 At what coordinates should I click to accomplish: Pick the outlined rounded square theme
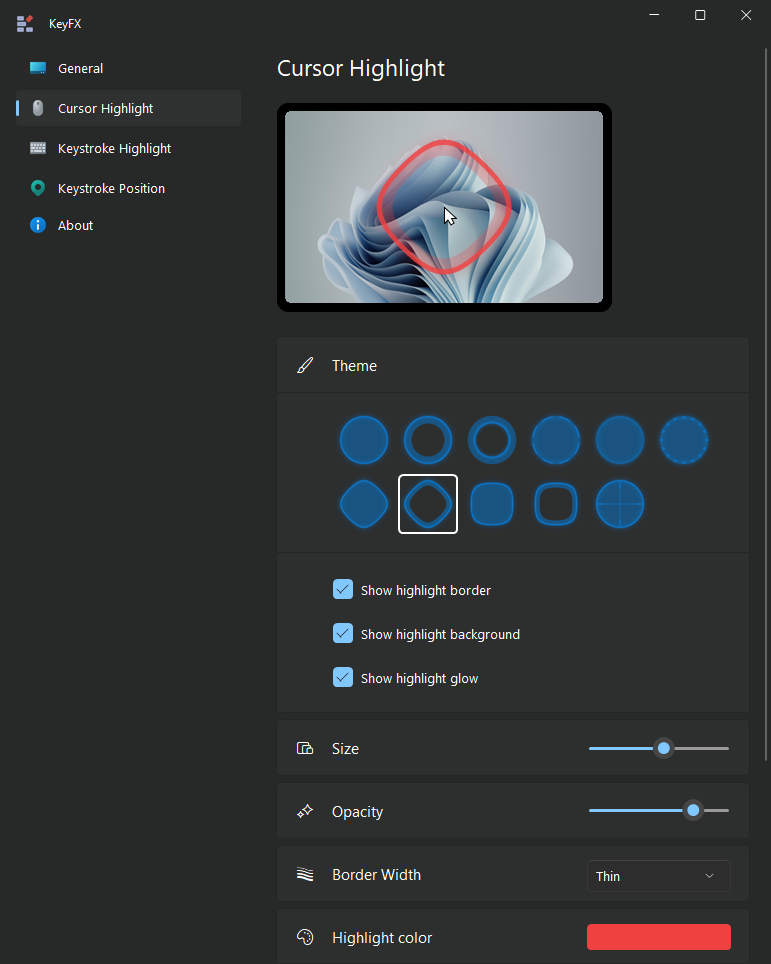(556, 504)
